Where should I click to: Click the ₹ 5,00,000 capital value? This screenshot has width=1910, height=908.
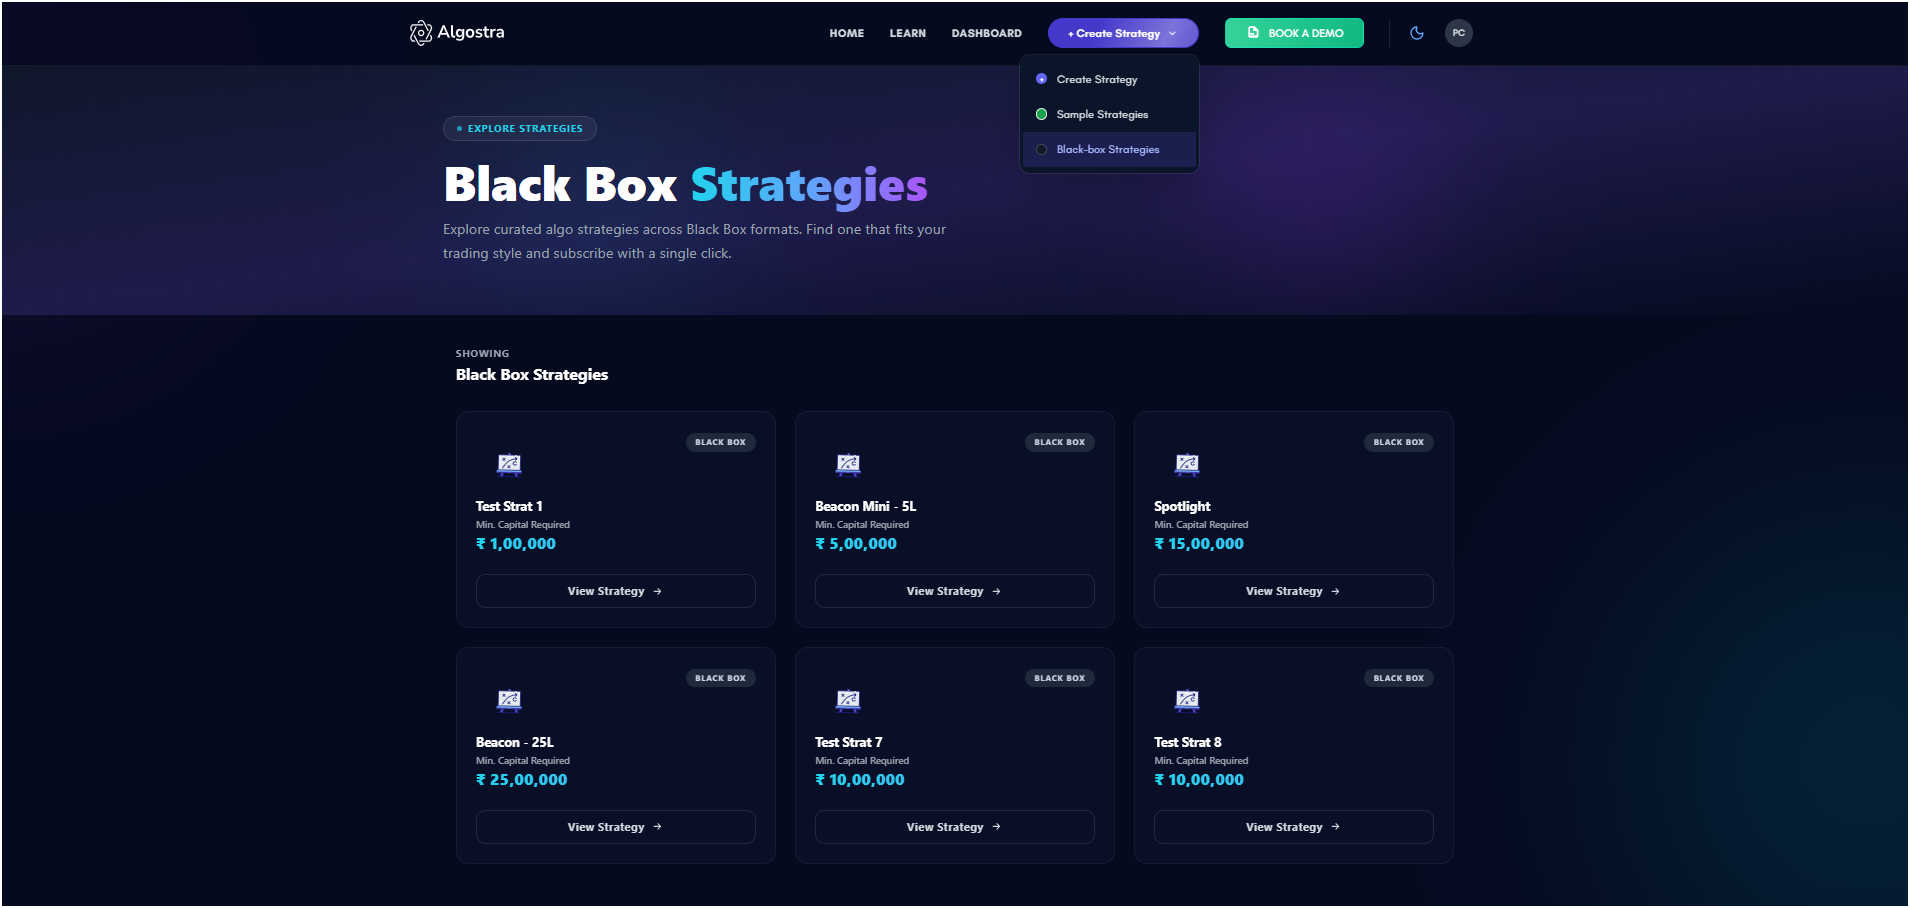point(856,544)
